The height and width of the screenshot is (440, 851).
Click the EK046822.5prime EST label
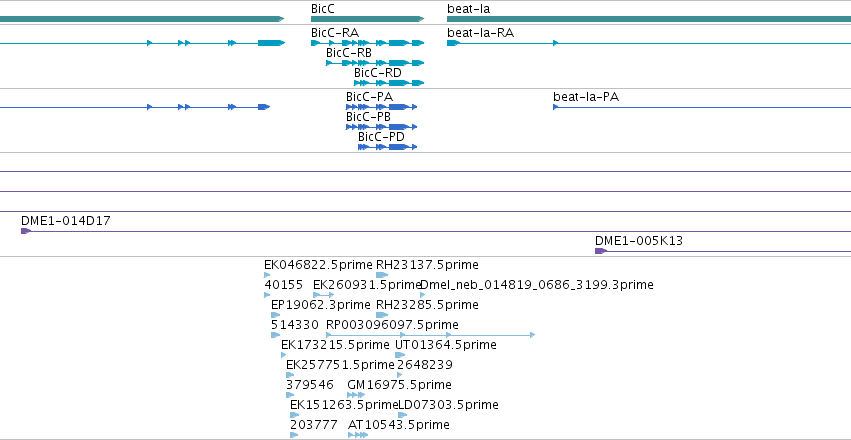pyautogui.click(x=319, y=265)
